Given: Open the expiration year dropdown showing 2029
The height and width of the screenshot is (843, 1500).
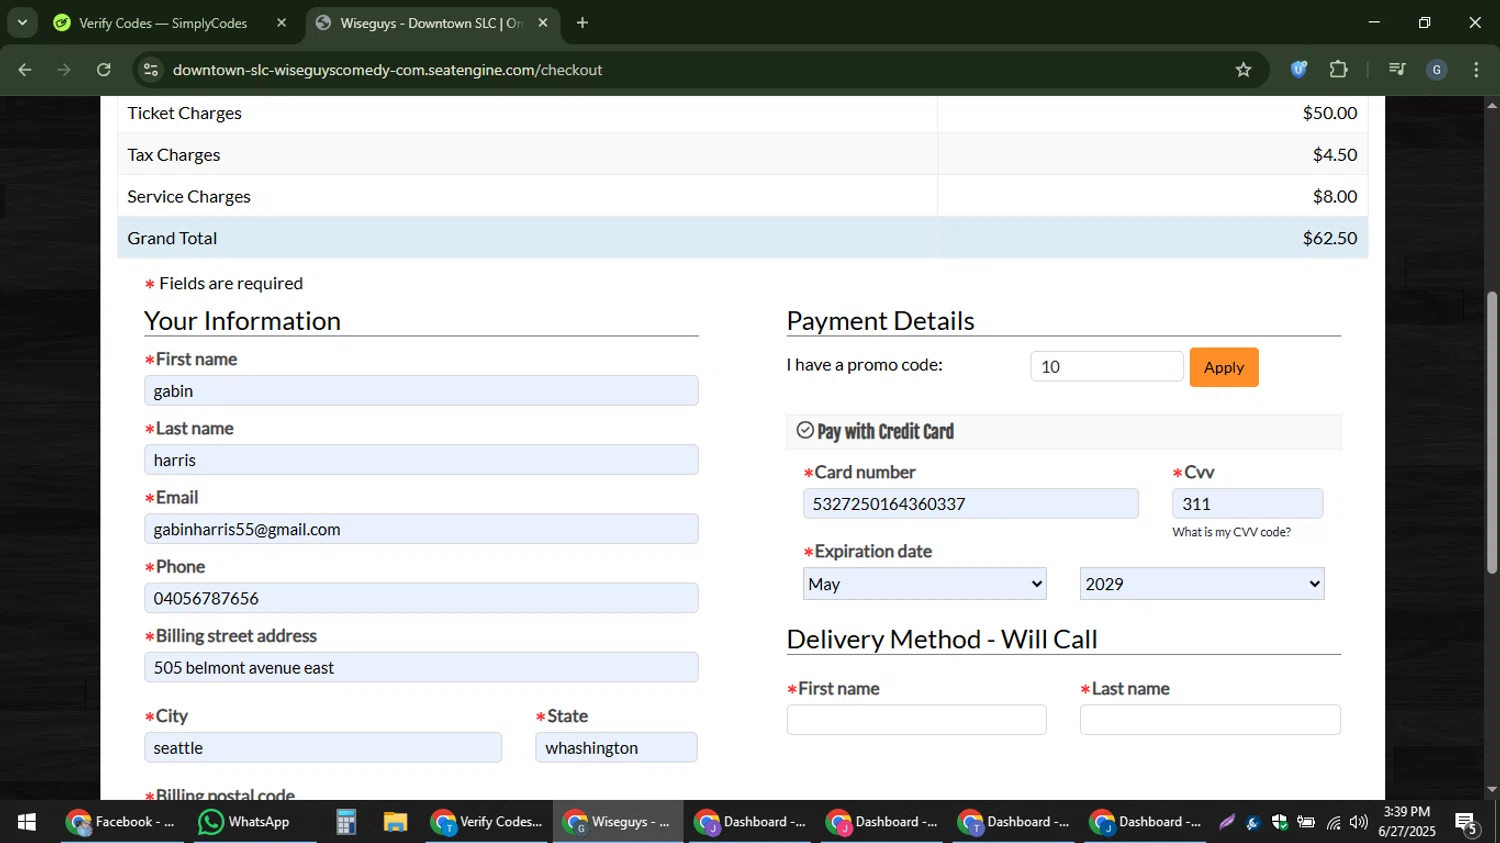Looking at the screenshot, I should [x=1202, y=584].
